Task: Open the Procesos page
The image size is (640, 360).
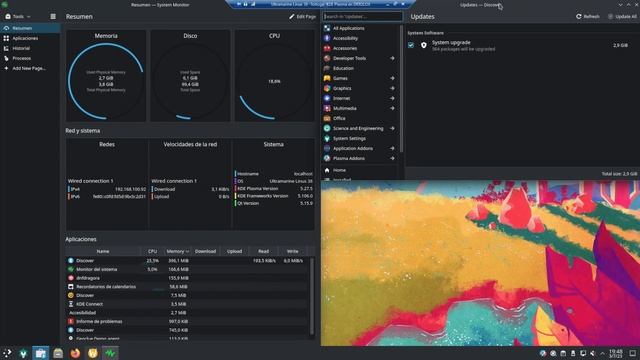Action: (x=30, y=58)
